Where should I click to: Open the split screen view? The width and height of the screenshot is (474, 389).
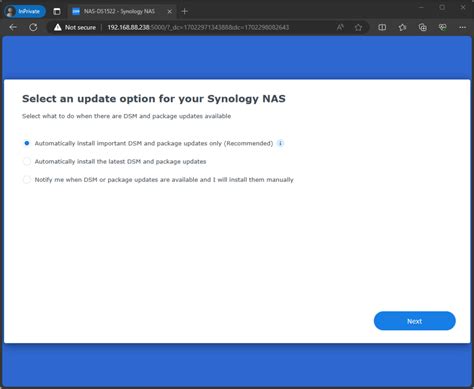(382, 27)
